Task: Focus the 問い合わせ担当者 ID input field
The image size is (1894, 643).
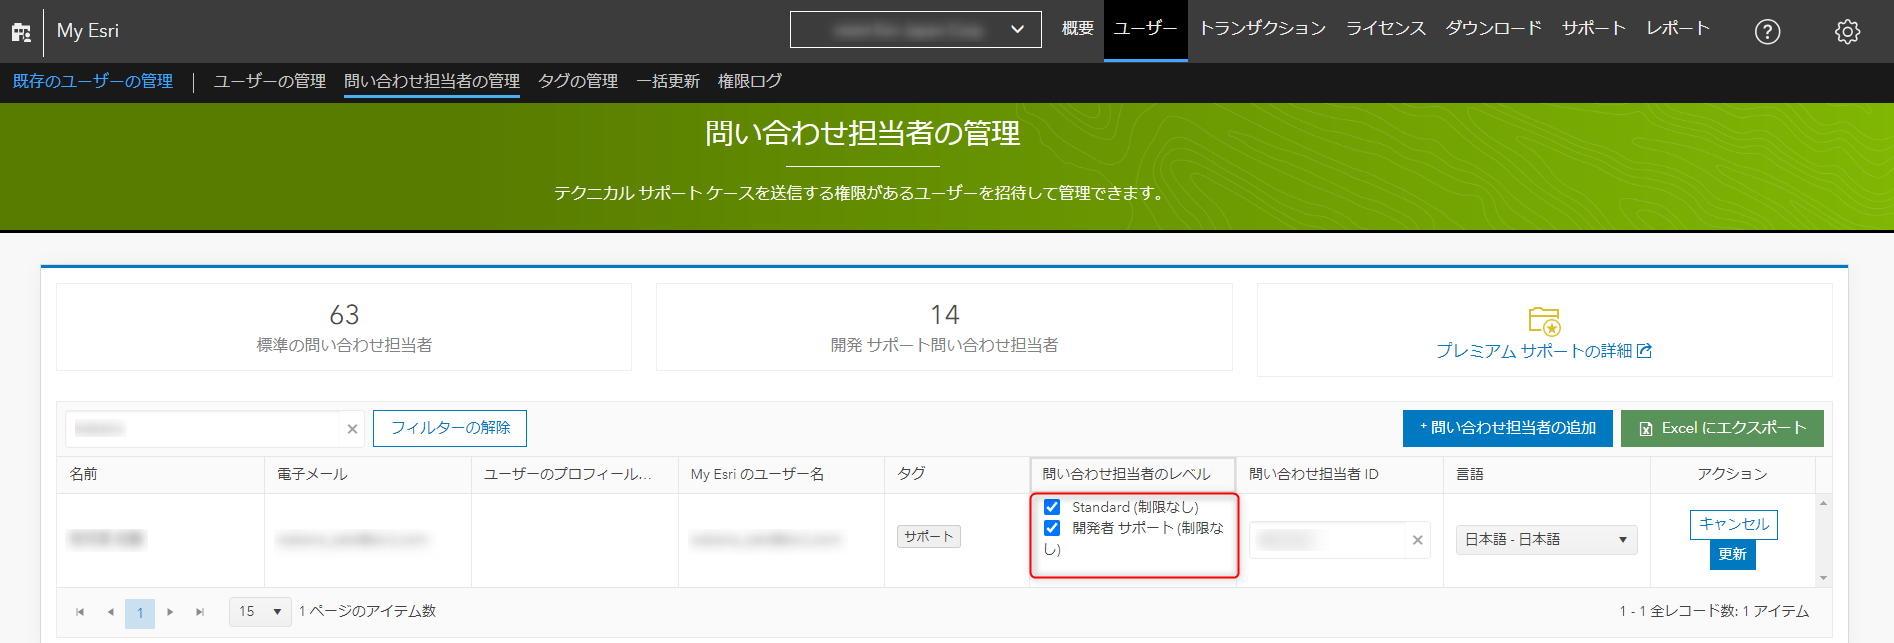Action: (1328, 540)
